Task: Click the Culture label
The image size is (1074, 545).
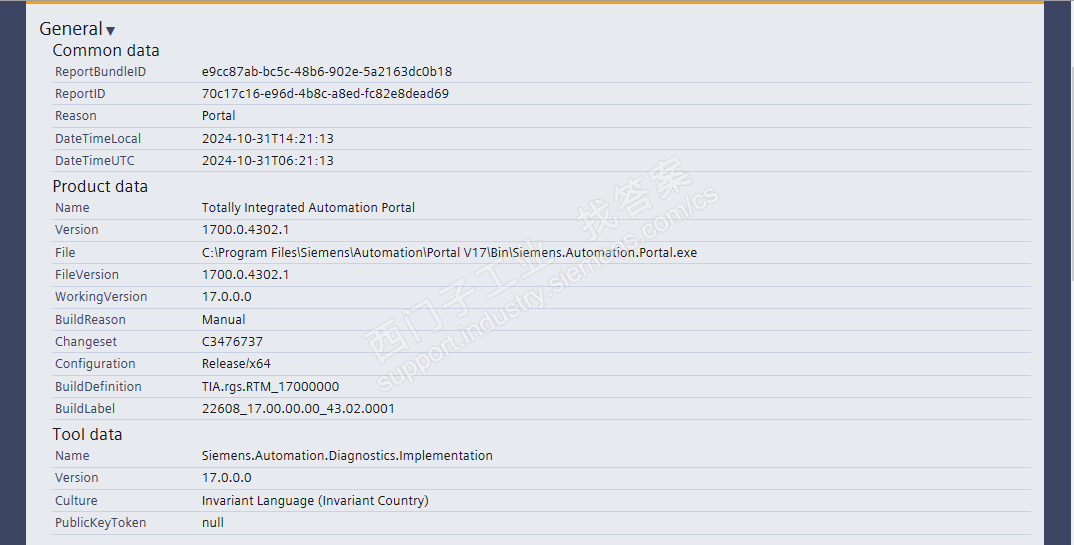Action: pyautogui.click(x=76, y=500)
